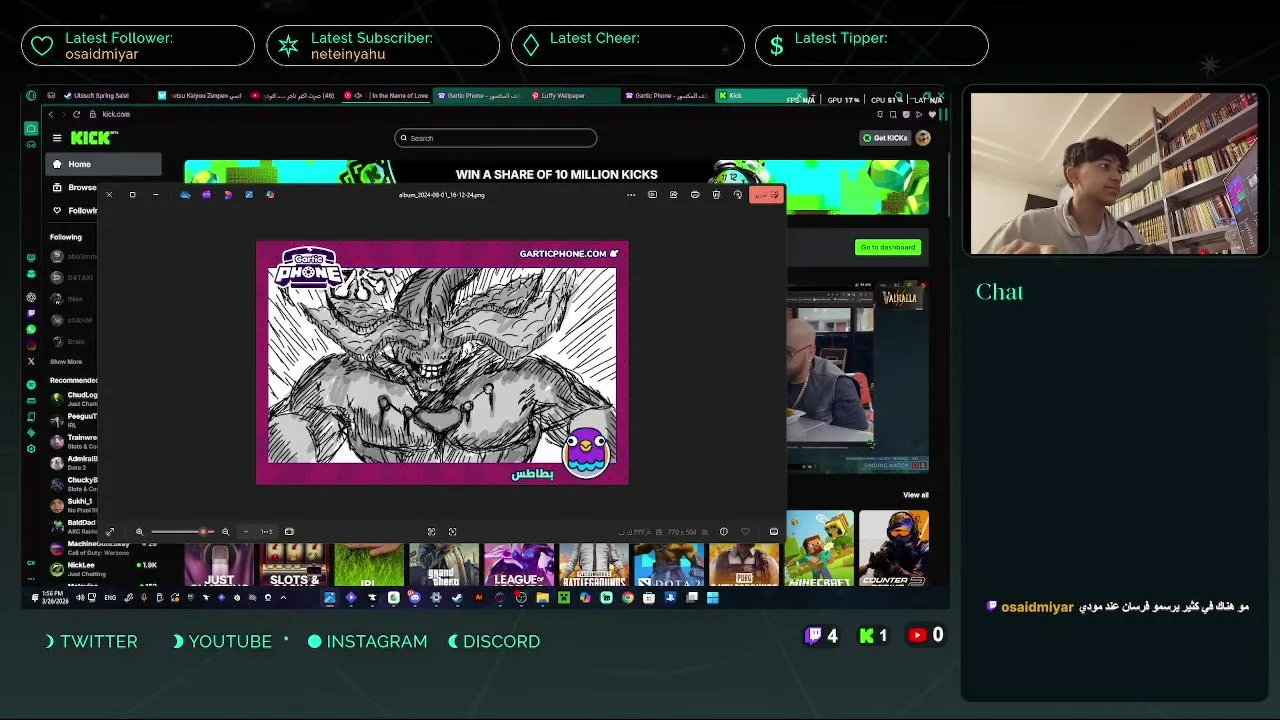Open Windows Start button on taskbar
Image resolution: width=1280 pixels, height=720 pixels.
tap(712, 598)
